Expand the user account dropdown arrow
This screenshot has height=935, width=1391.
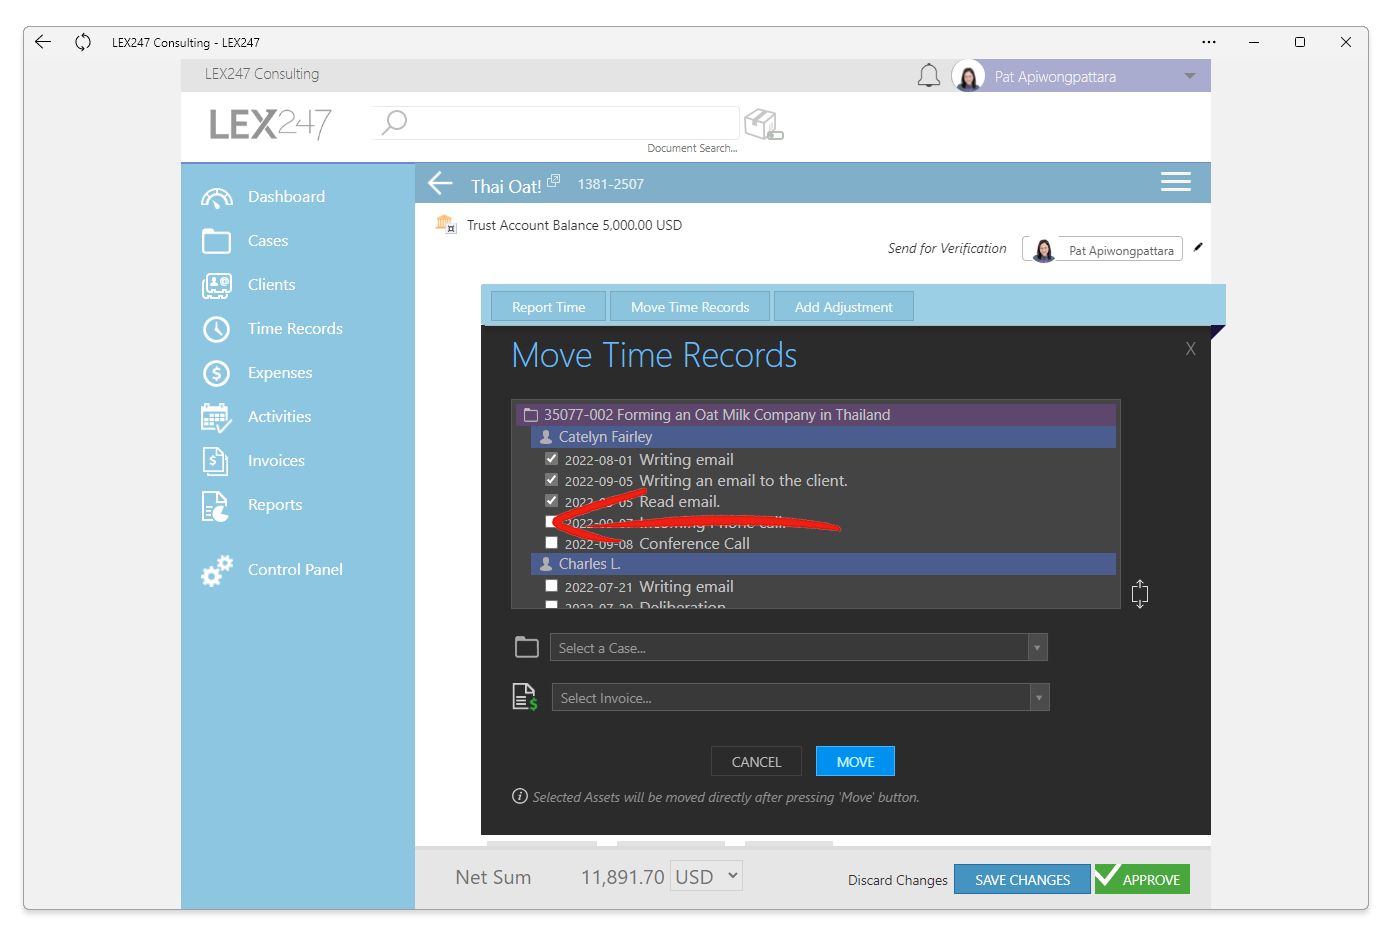(x=1190, y=76)
